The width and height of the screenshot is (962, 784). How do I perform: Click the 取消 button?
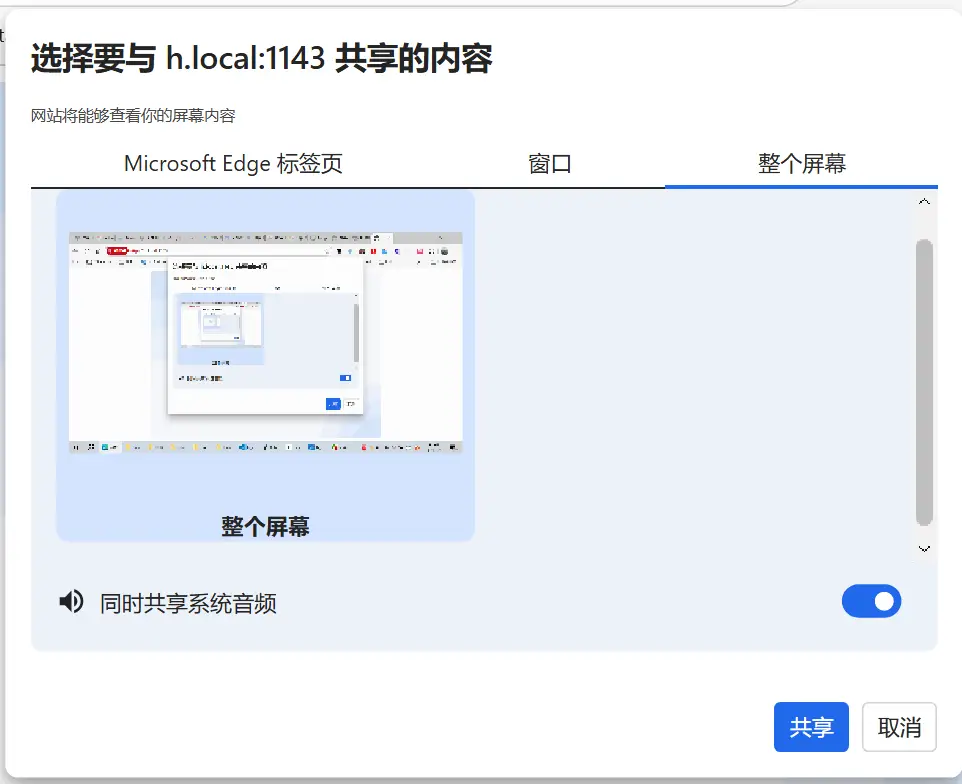(x=898, y=727)
